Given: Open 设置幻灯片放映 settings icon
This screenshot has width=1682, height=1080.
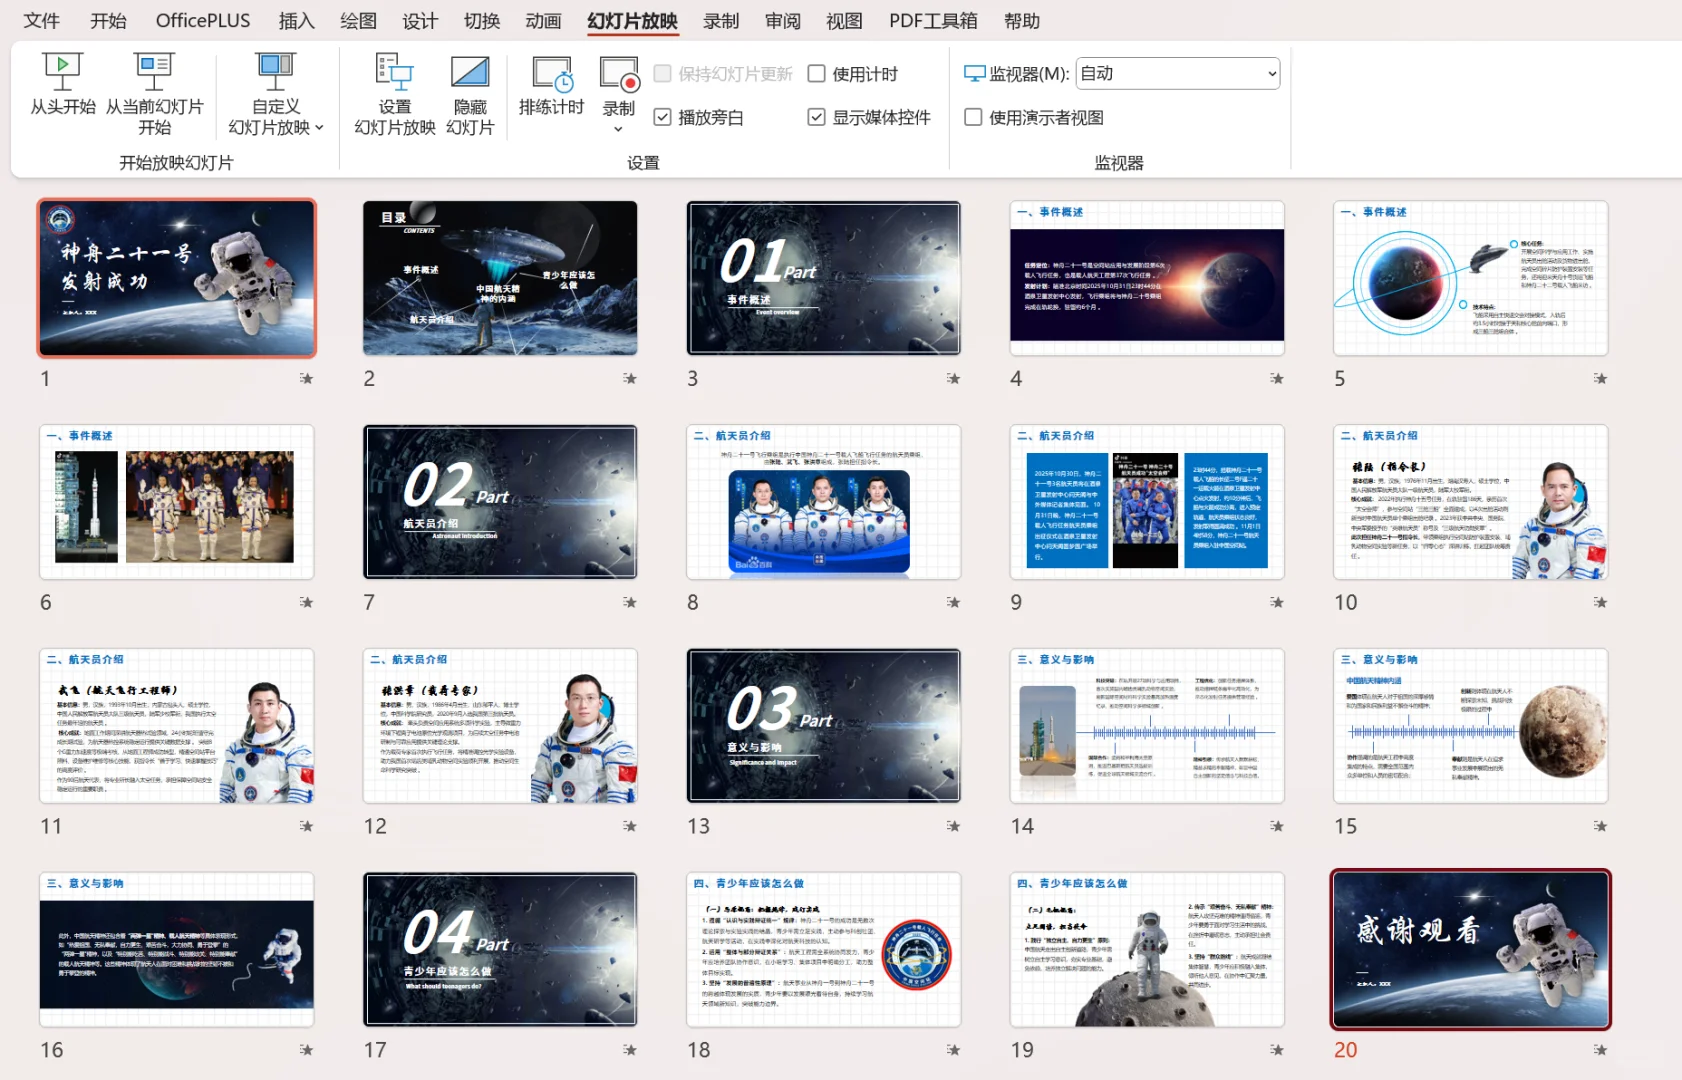Looking at the screenshot, I should (x=395, y=72).
